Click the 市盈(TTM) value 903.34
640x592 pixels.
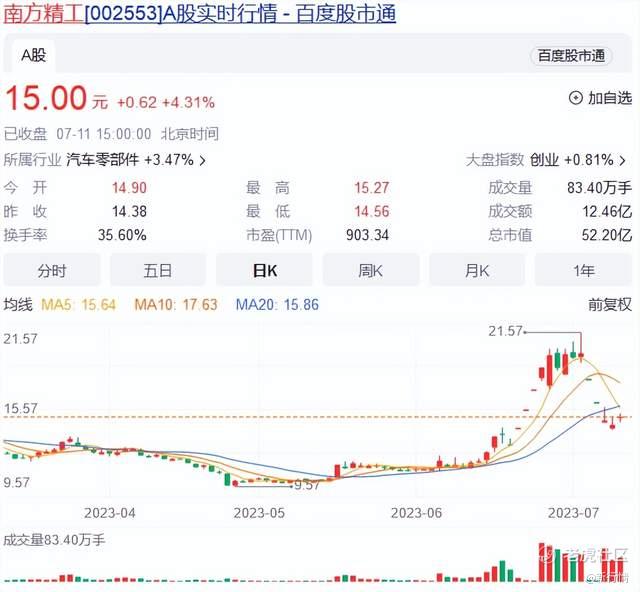click(367, 235)
